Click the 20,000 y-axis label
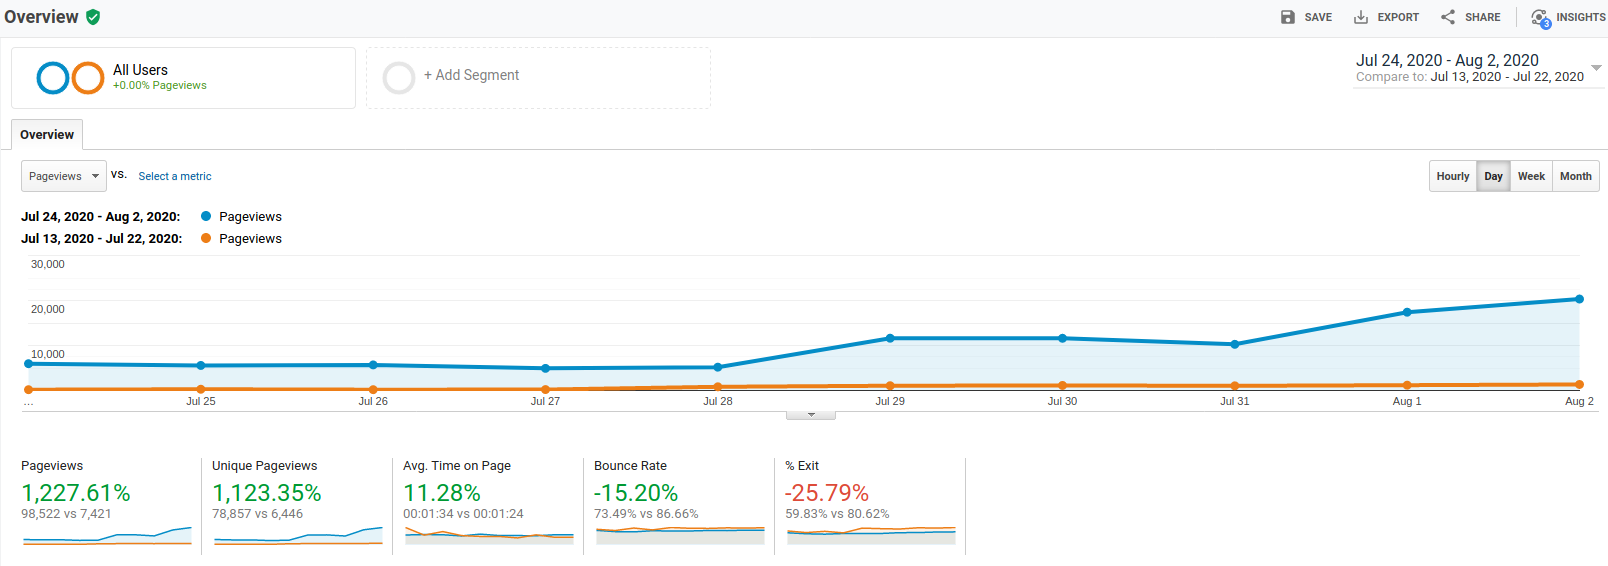Screen dimensions: 1608x566 [x=48, y=309]
